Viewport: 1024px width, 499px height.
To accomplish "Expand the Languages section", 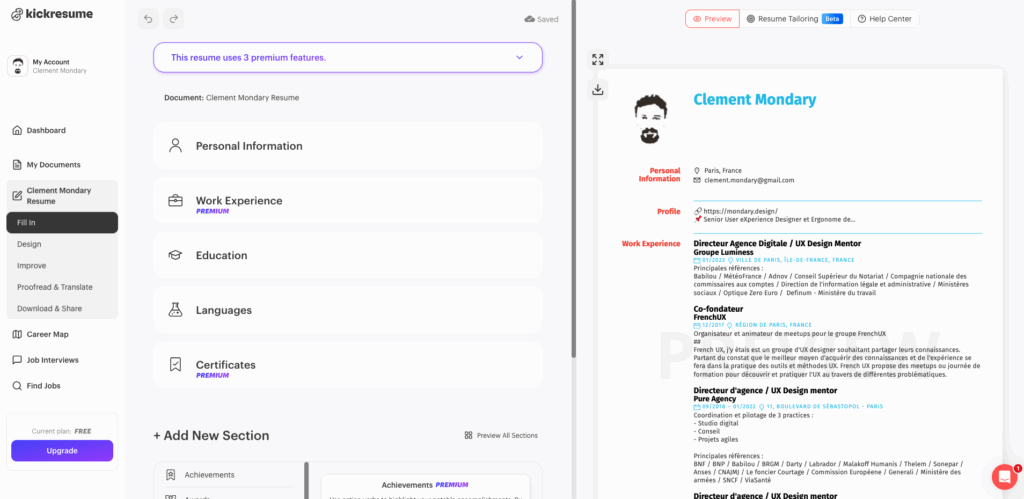I will tap(347, 310).
